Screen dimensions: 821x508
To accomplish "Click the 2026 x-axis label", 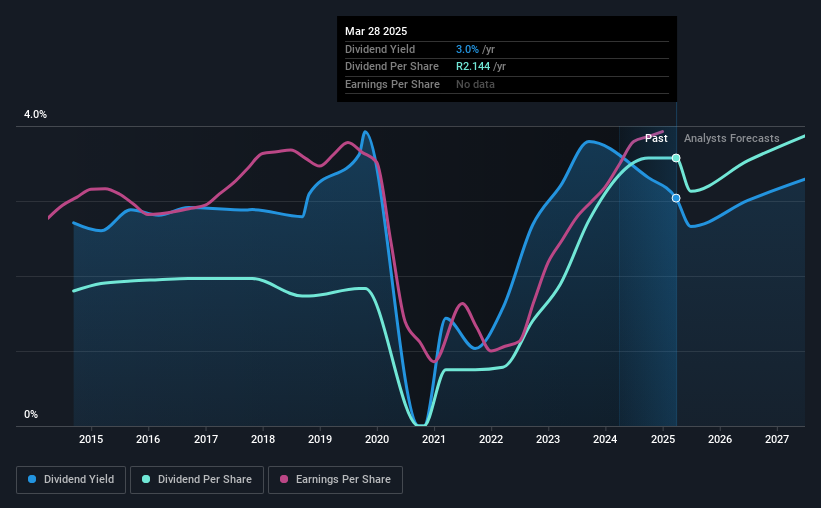I will [720, 439].
